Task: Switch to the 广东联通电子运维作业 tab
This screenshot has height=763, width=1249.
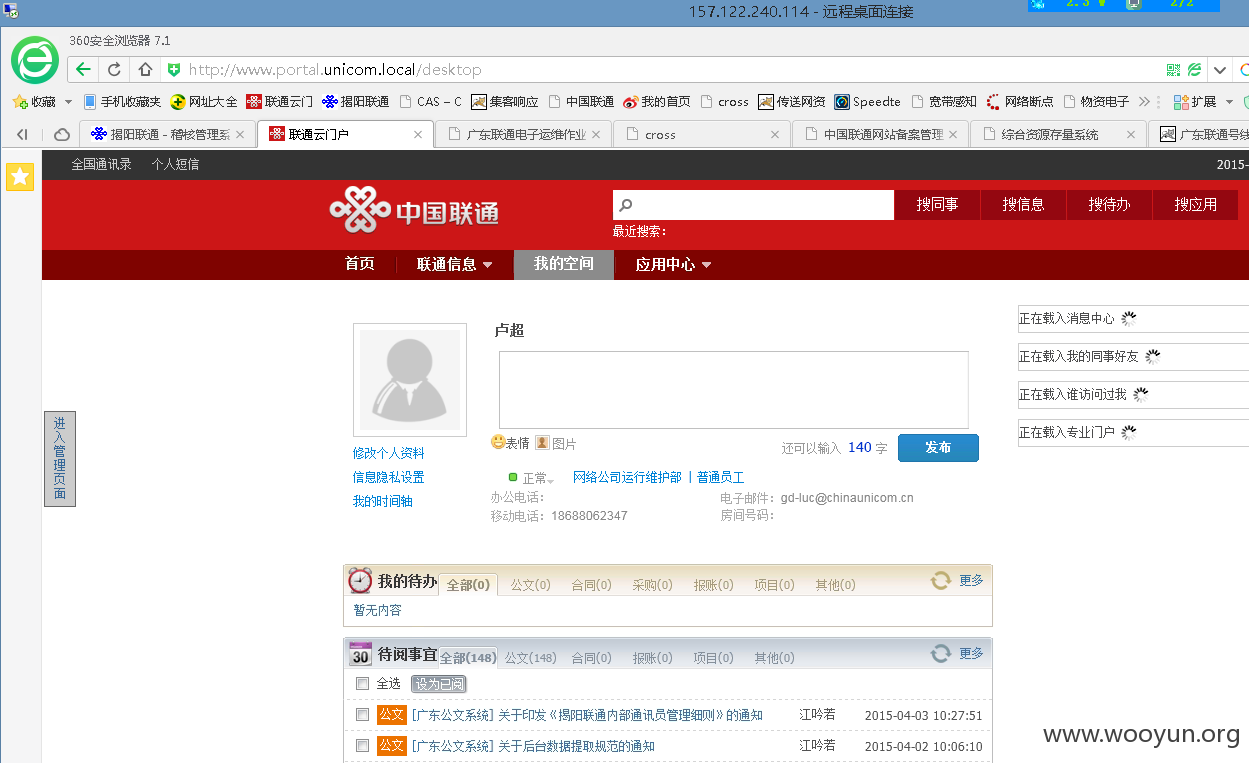Action: tap(524, 134)
